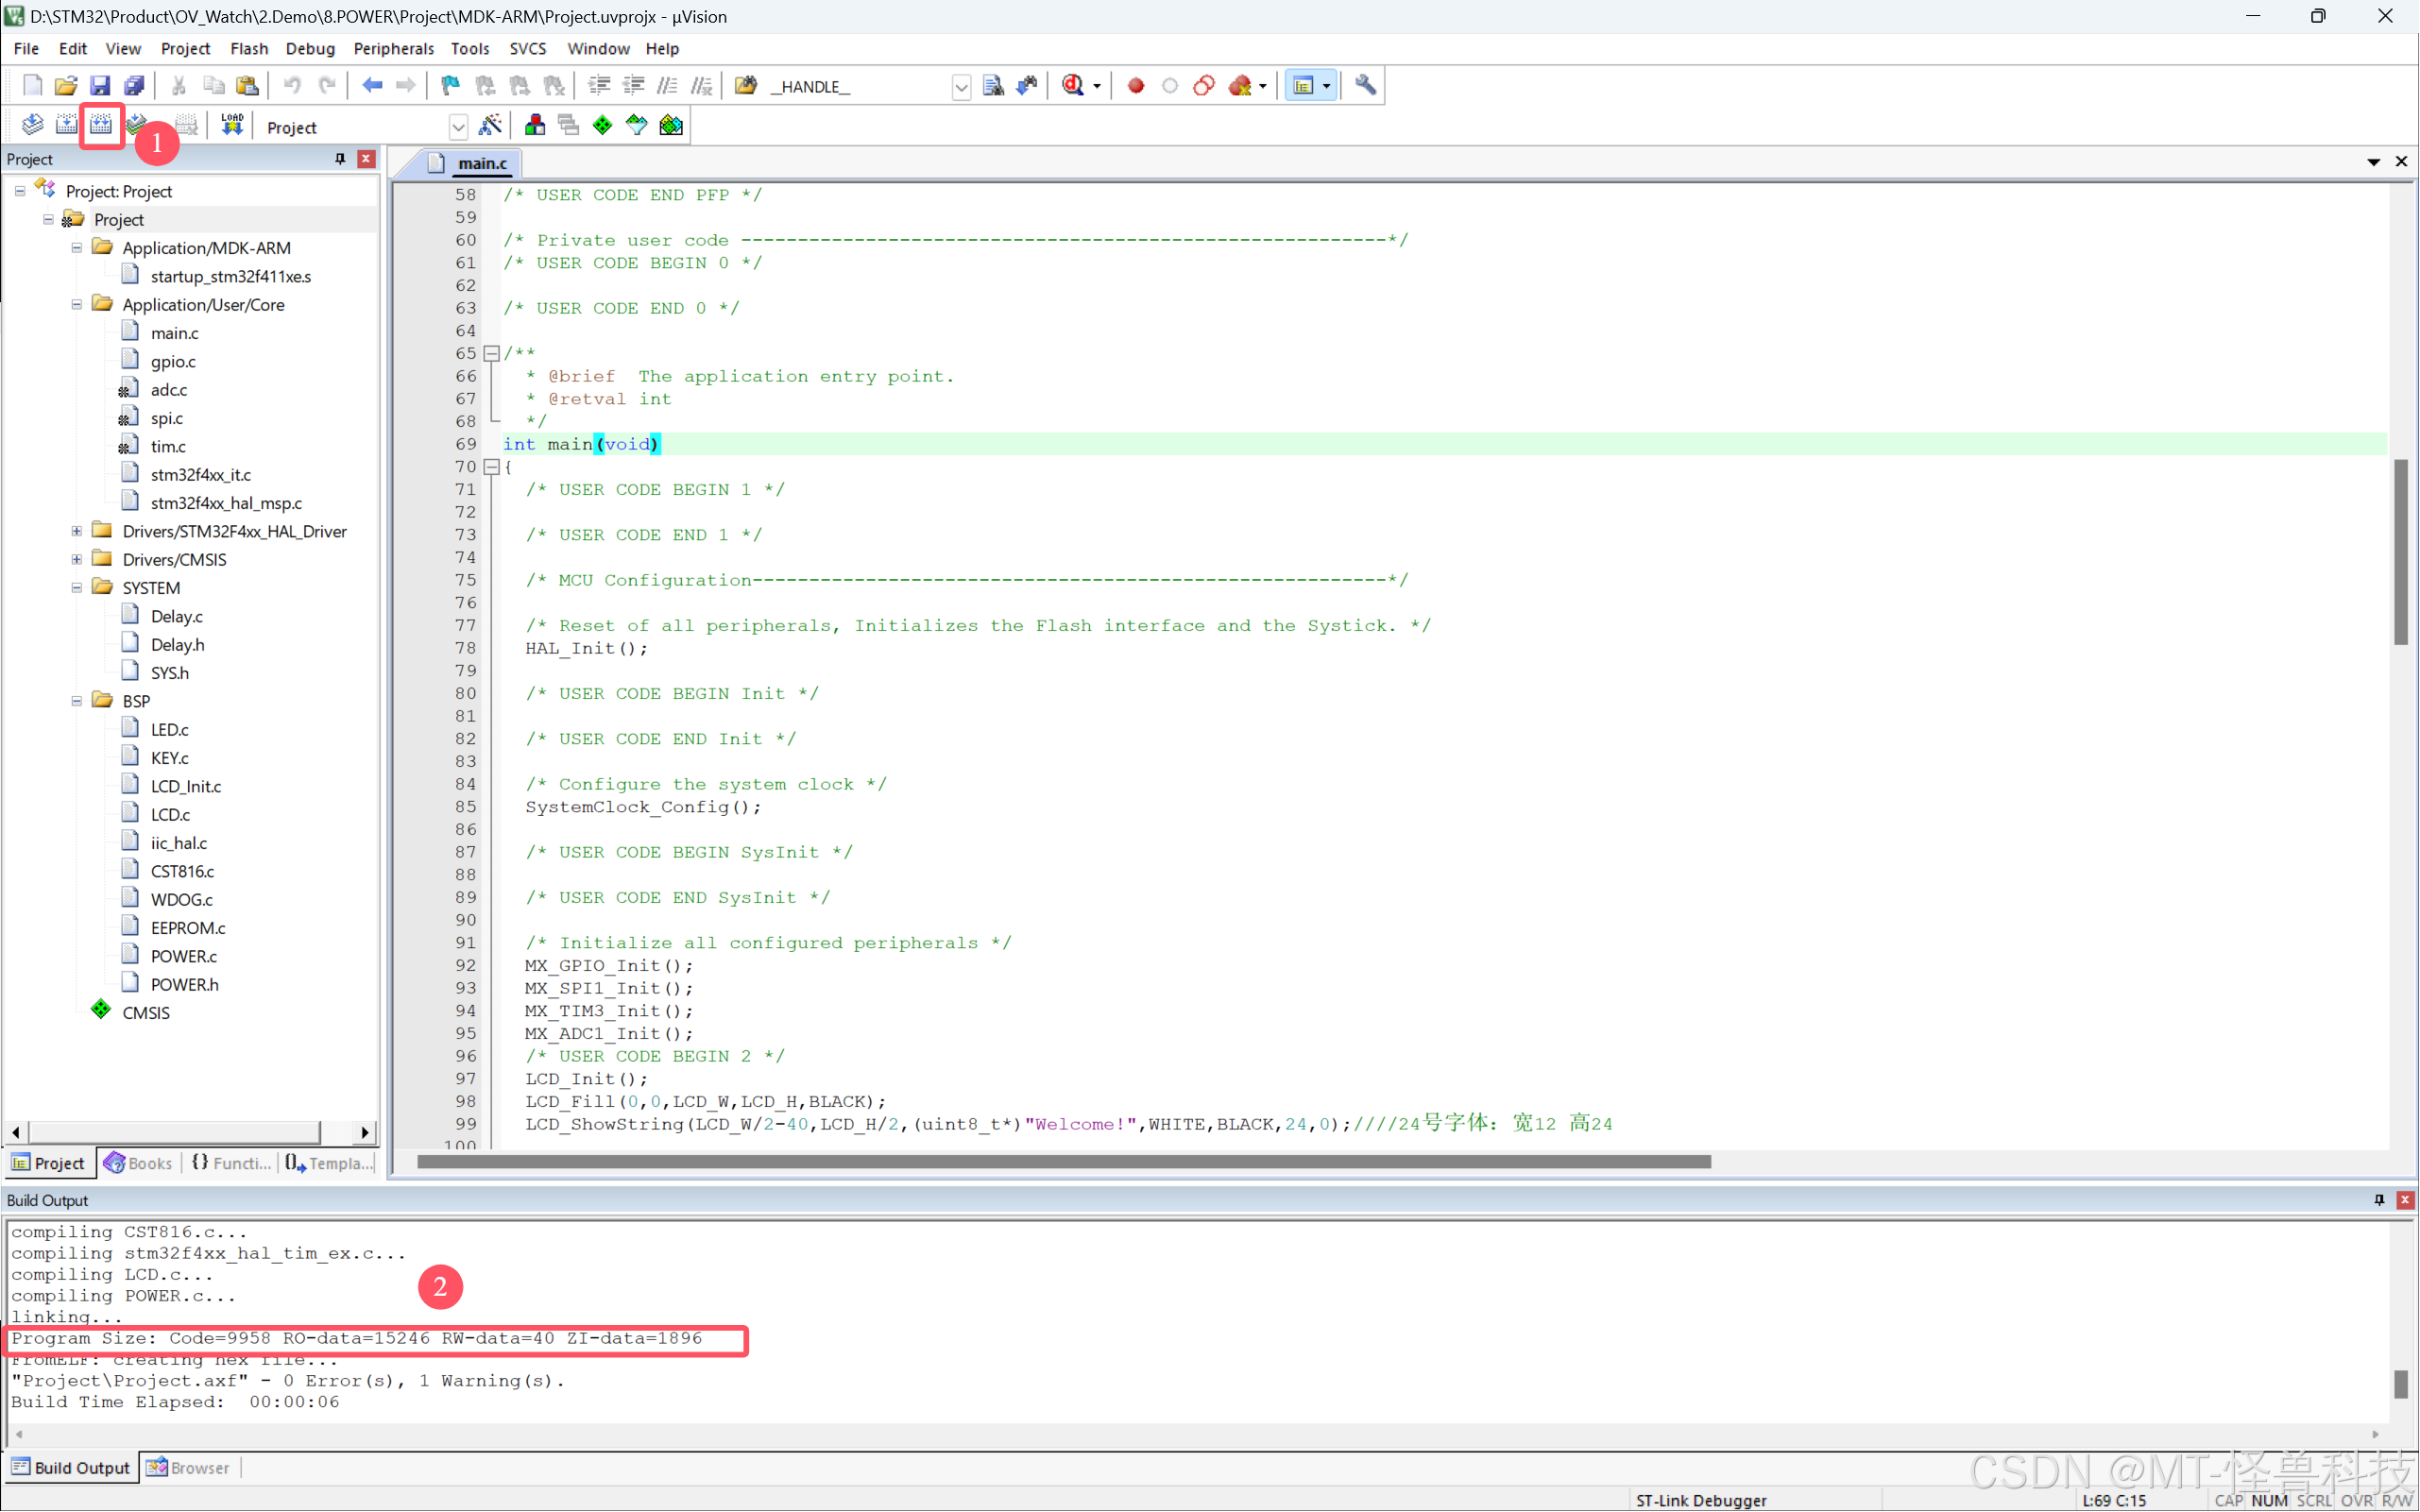
Task: Click the Save All files icon
Action: (x=133, y=86)
